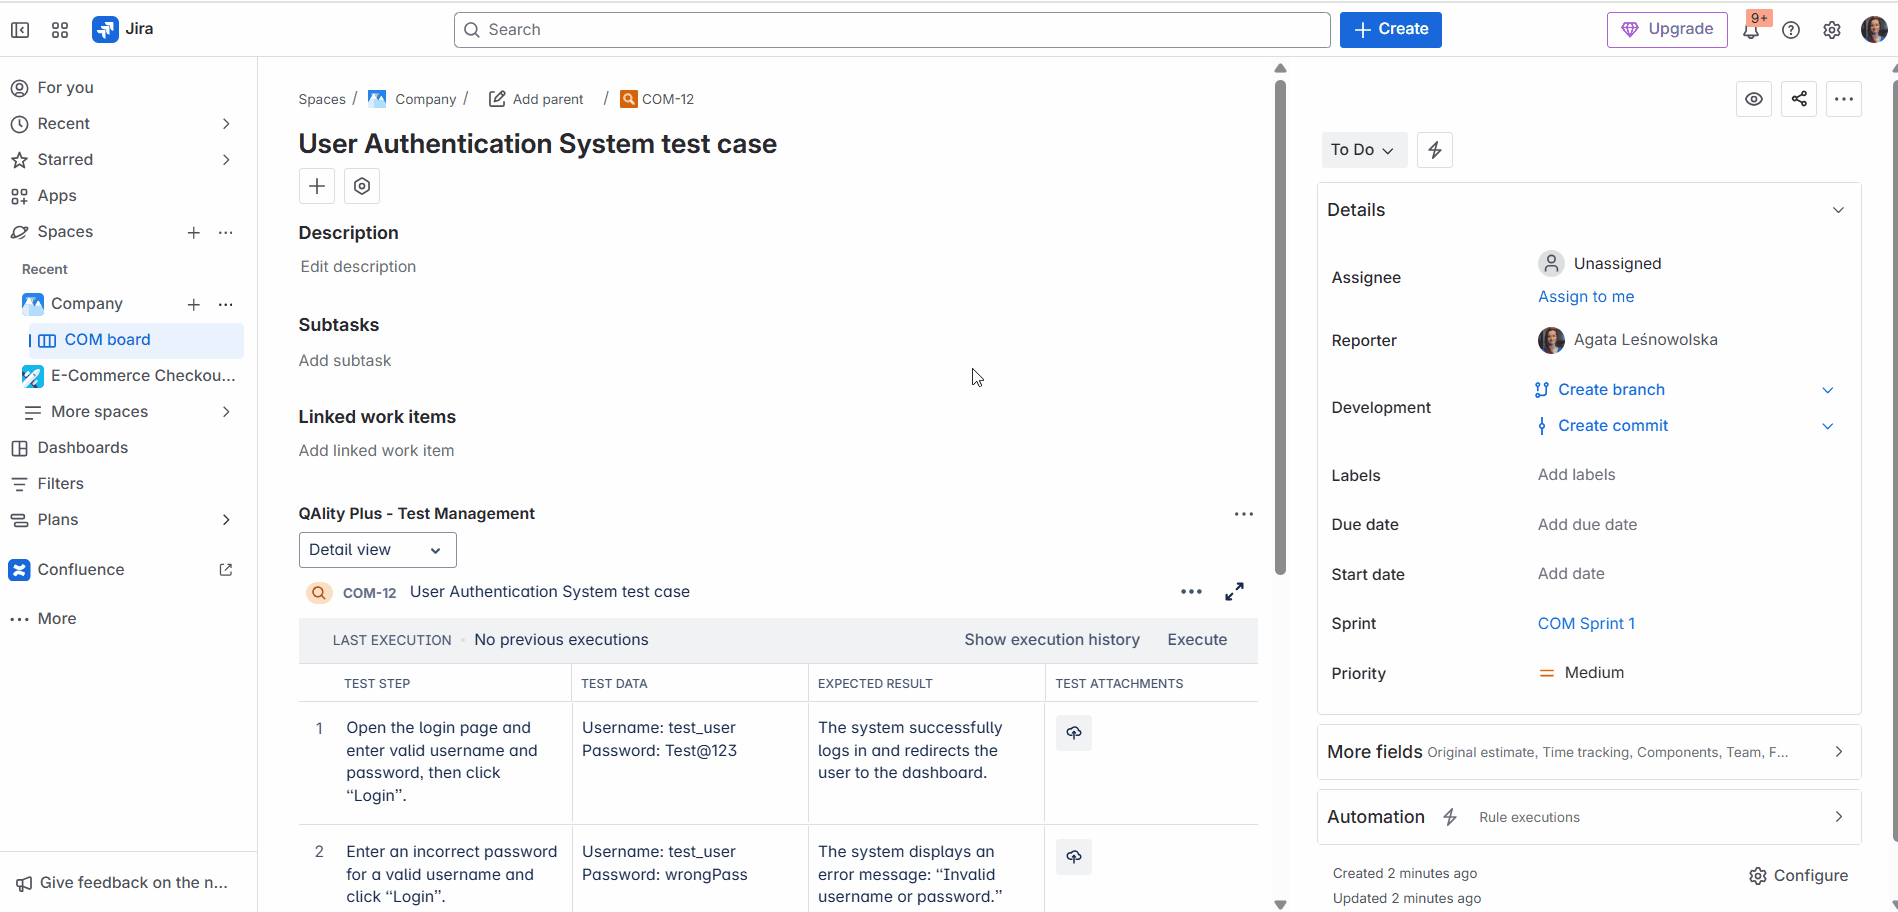This screenshot has height=912, width=1898.
Task: Open Confluence in a new tab icon
Action: (x=226, y=570)
